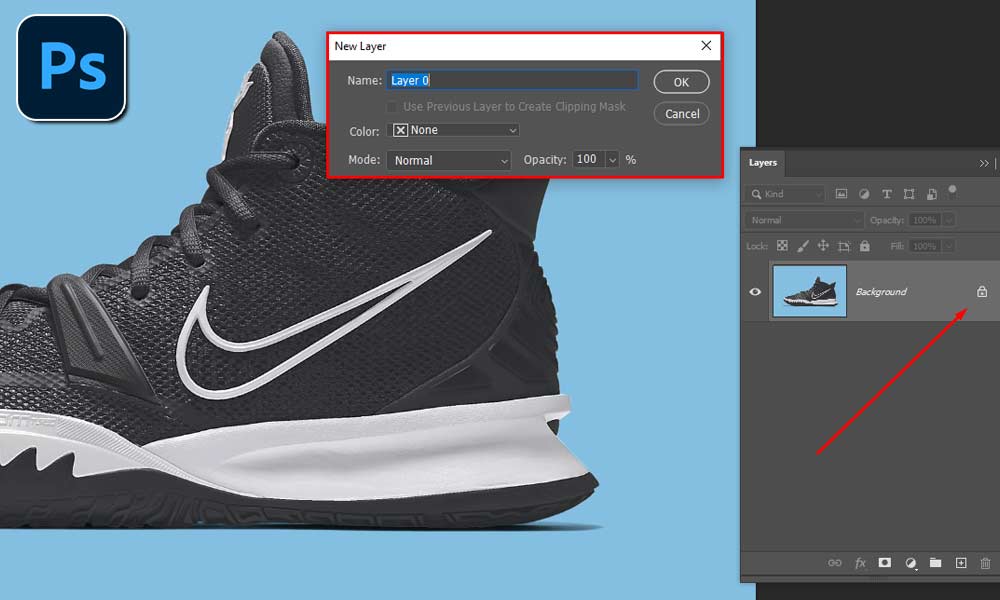
Task: Lock position move icon
Action: (823, 246)
